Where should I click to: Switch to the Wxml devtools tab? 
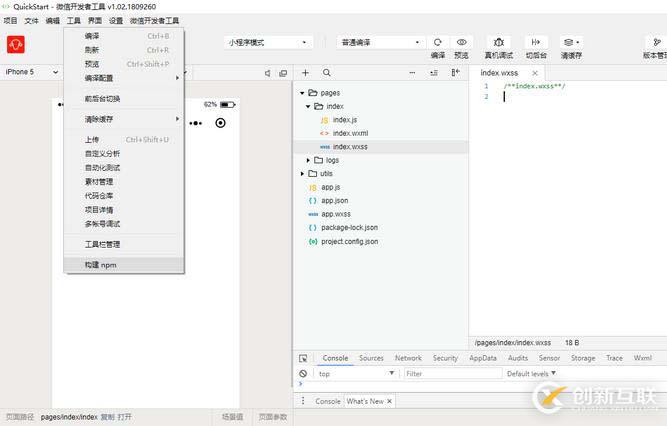643,358
